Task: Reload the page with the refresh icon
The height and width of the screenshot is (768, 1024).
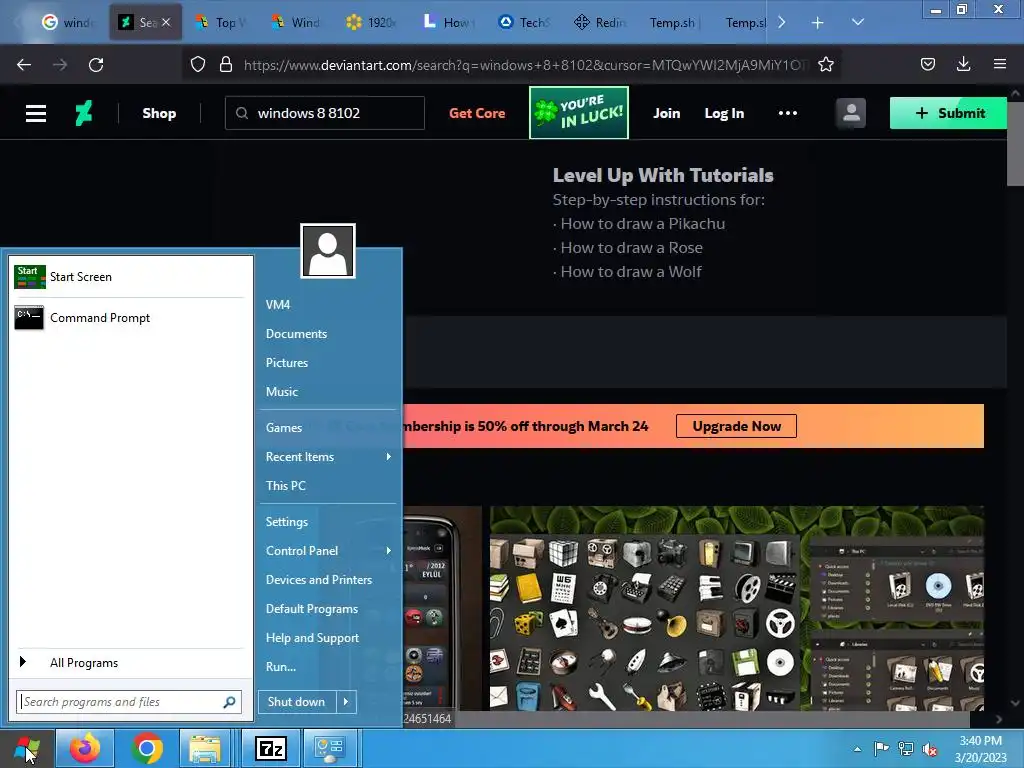Action: coord(96,64)
